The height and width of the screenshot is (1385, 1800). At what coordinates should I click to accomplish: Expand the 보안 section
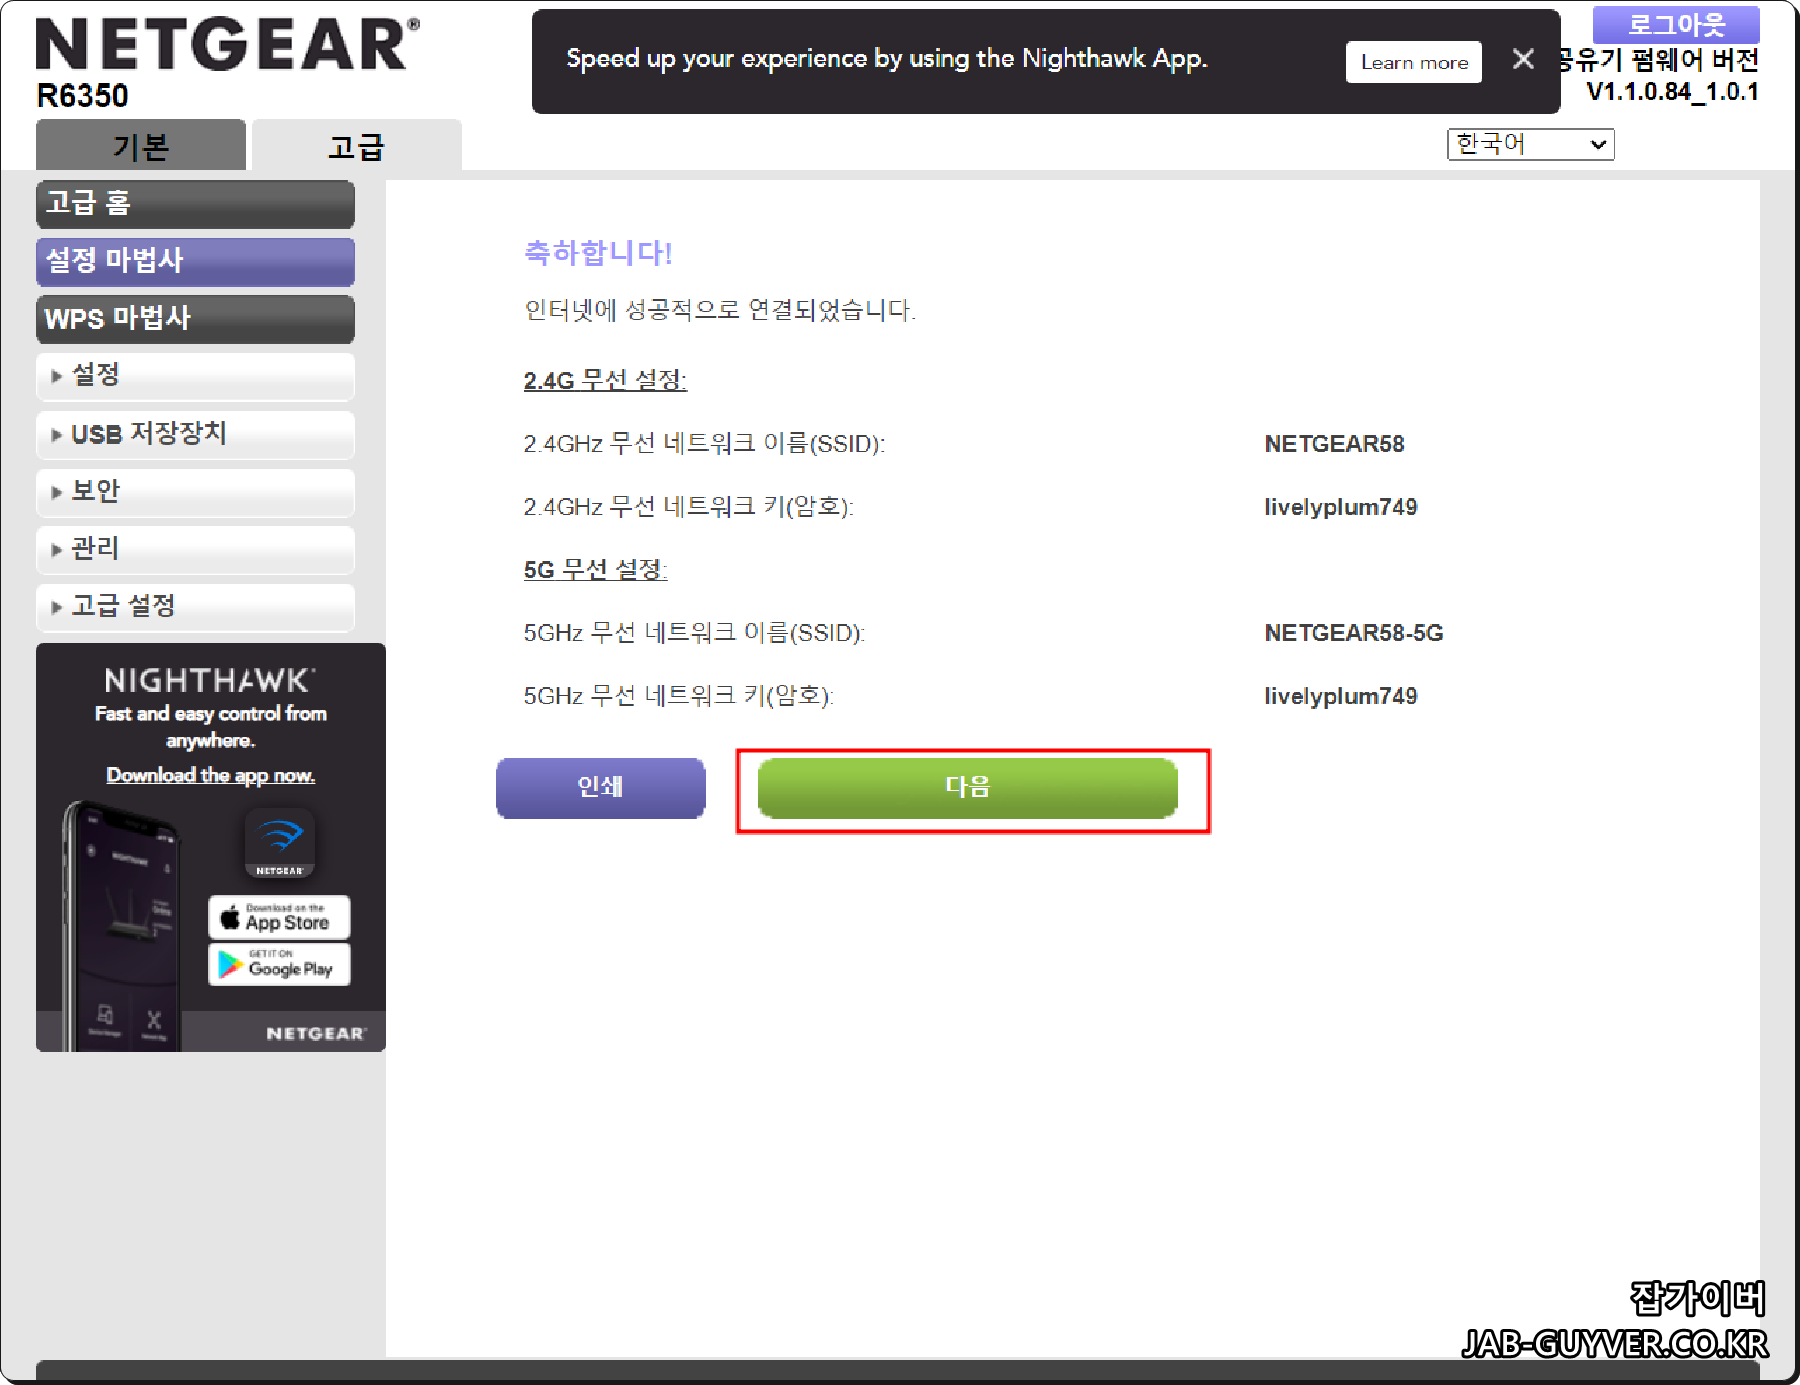(195, 492)
